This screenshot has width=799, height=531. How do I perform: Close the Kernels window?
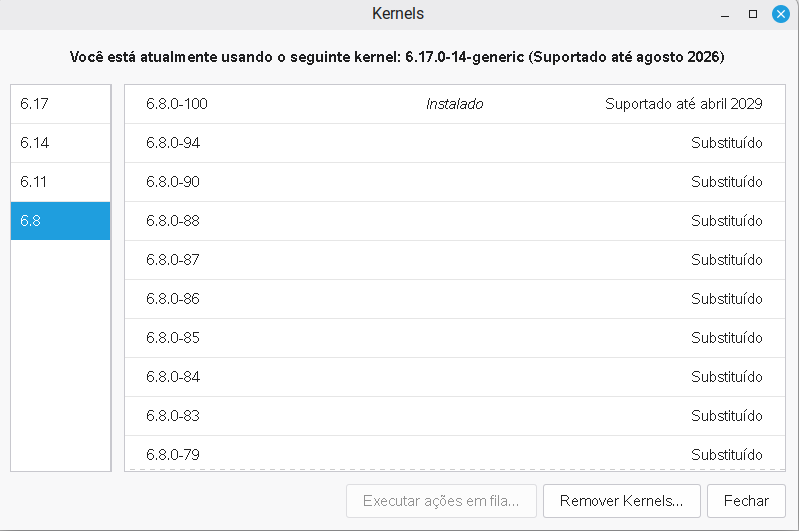pyautogui.click(x=781, y=14)
